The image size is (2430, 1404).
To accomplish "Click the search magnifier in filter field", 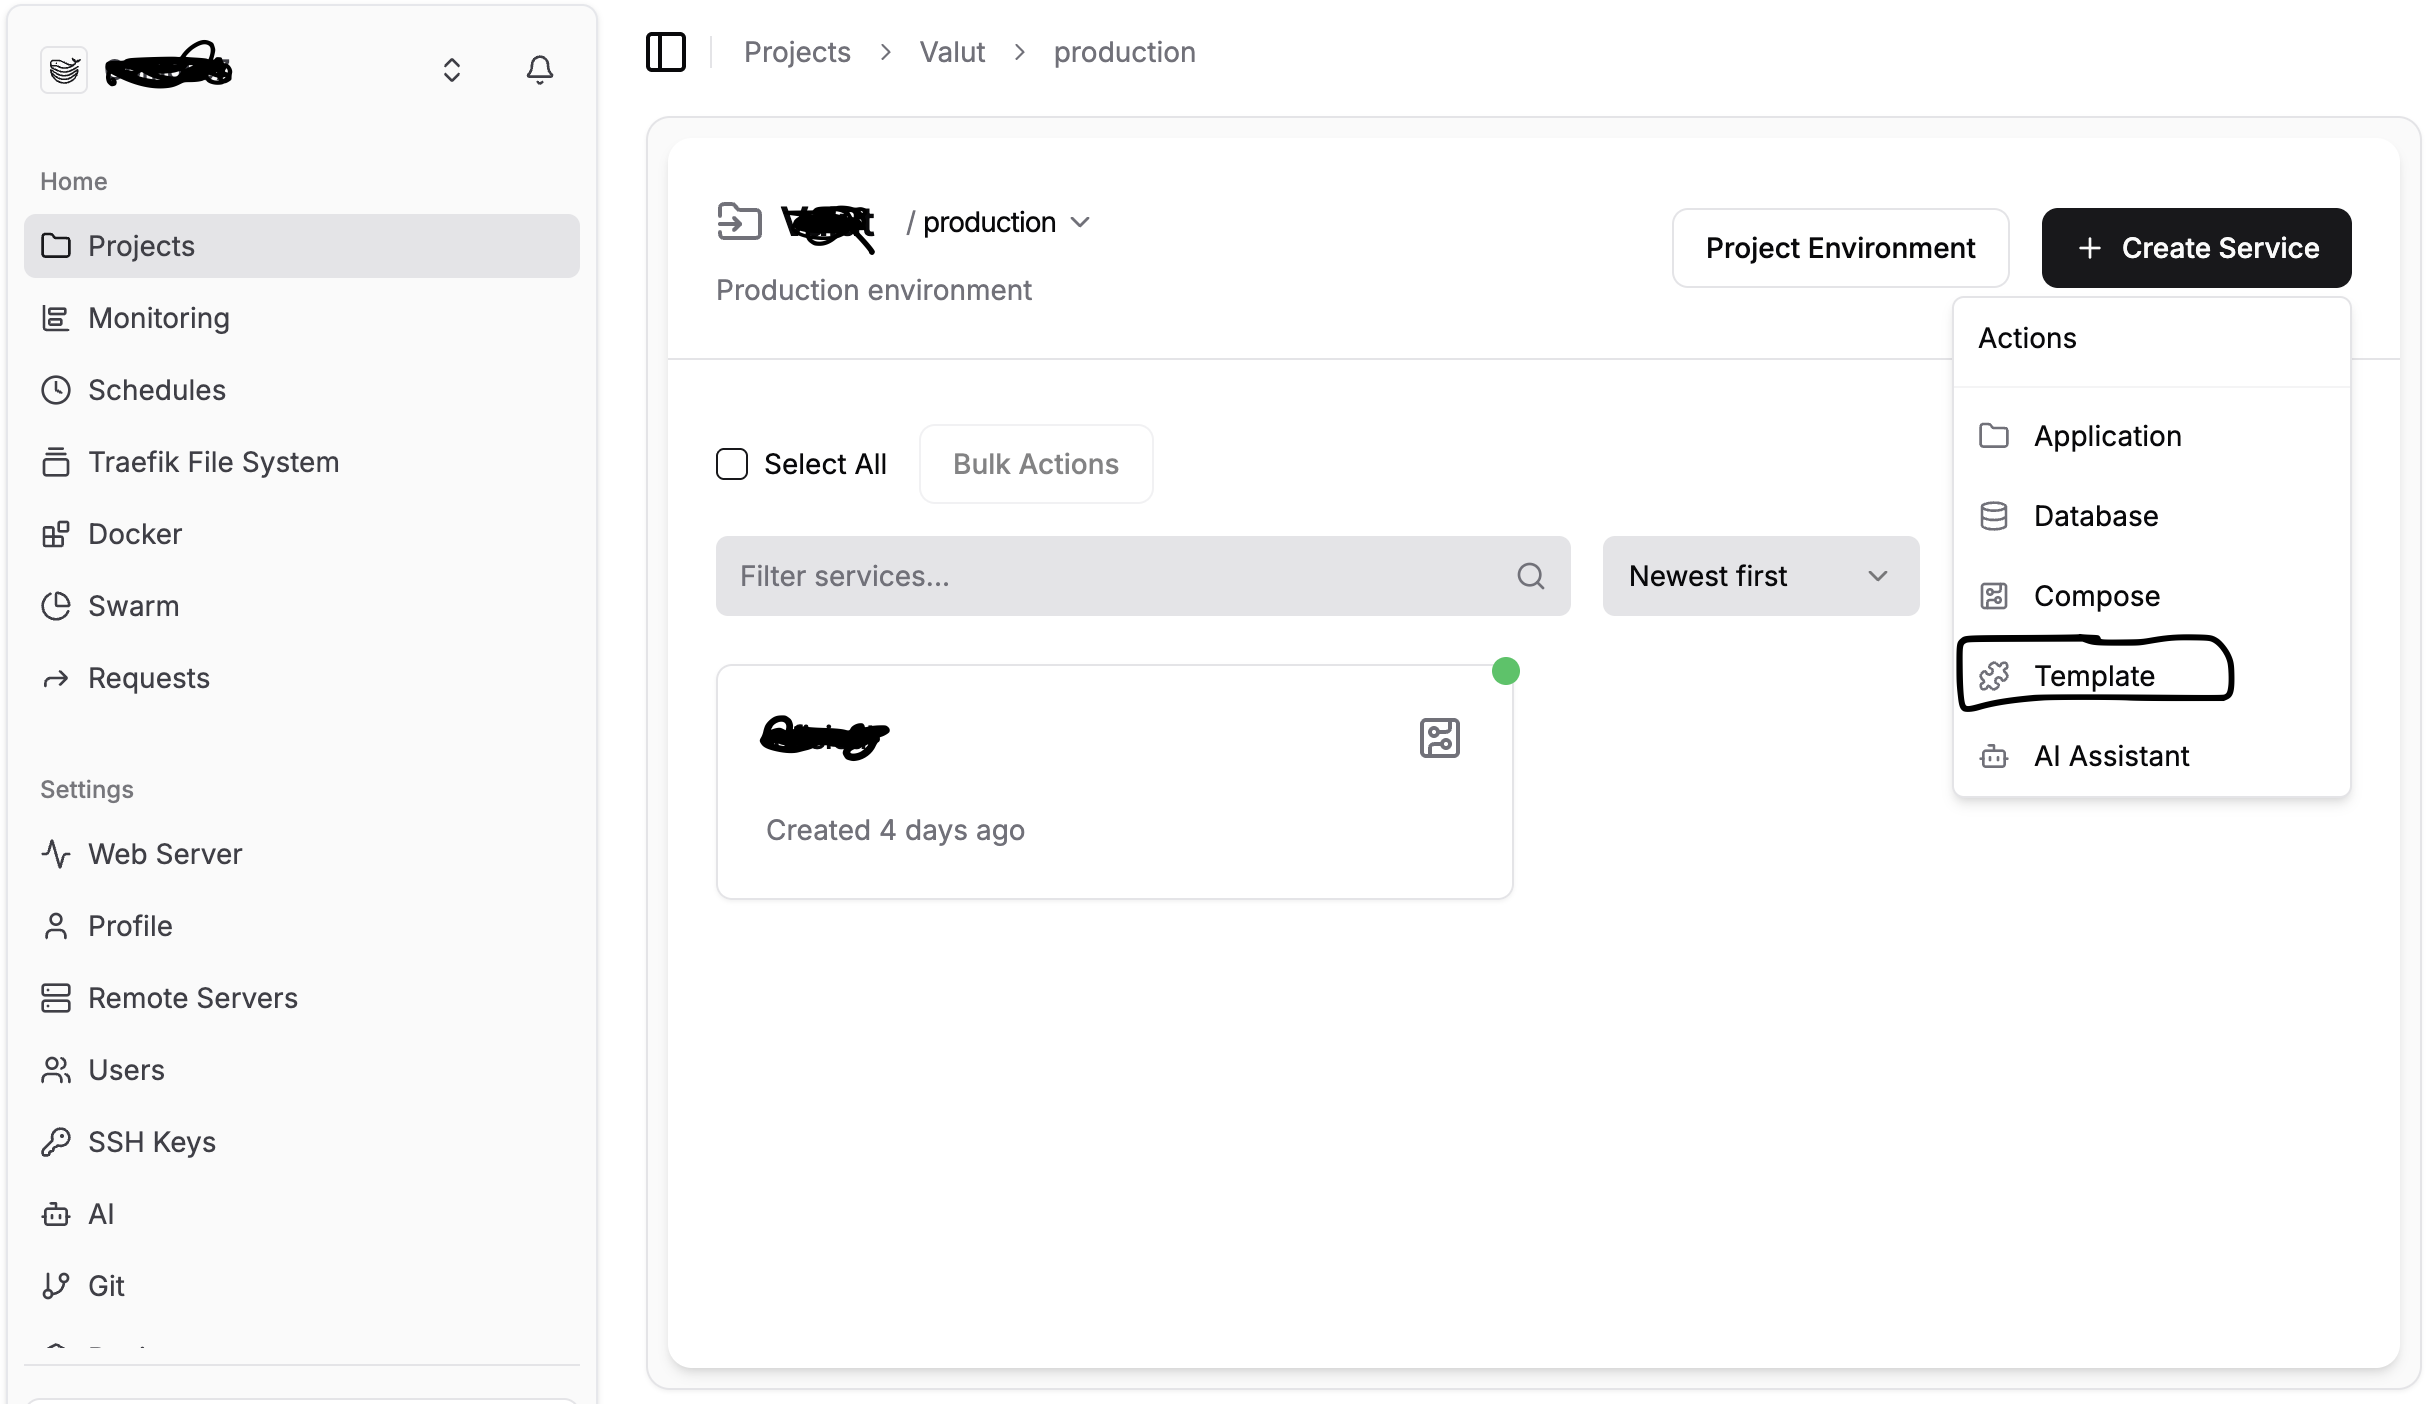I will pyautogui.click(x=1530, y=576).
